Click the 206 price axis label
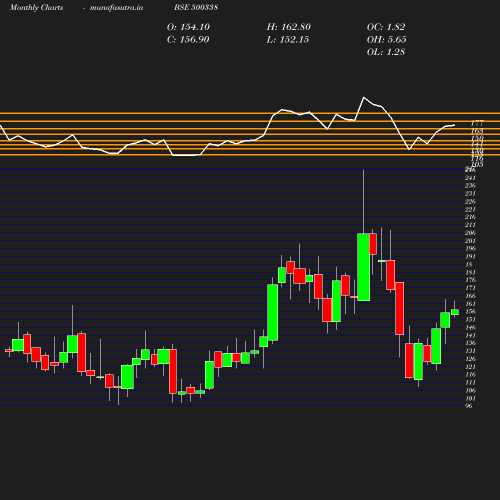Viewport: 500px width, 500px height. (470, 233)
